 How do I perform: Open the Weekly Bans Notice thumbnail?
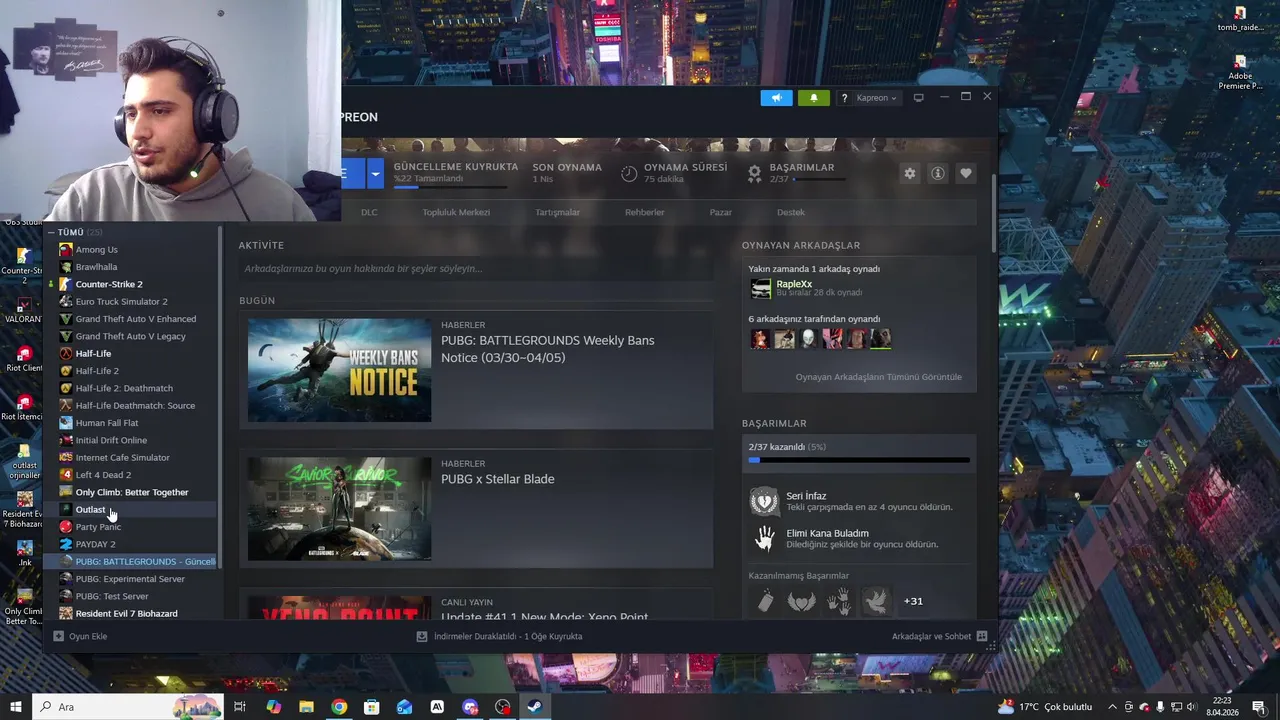[339, 370]
